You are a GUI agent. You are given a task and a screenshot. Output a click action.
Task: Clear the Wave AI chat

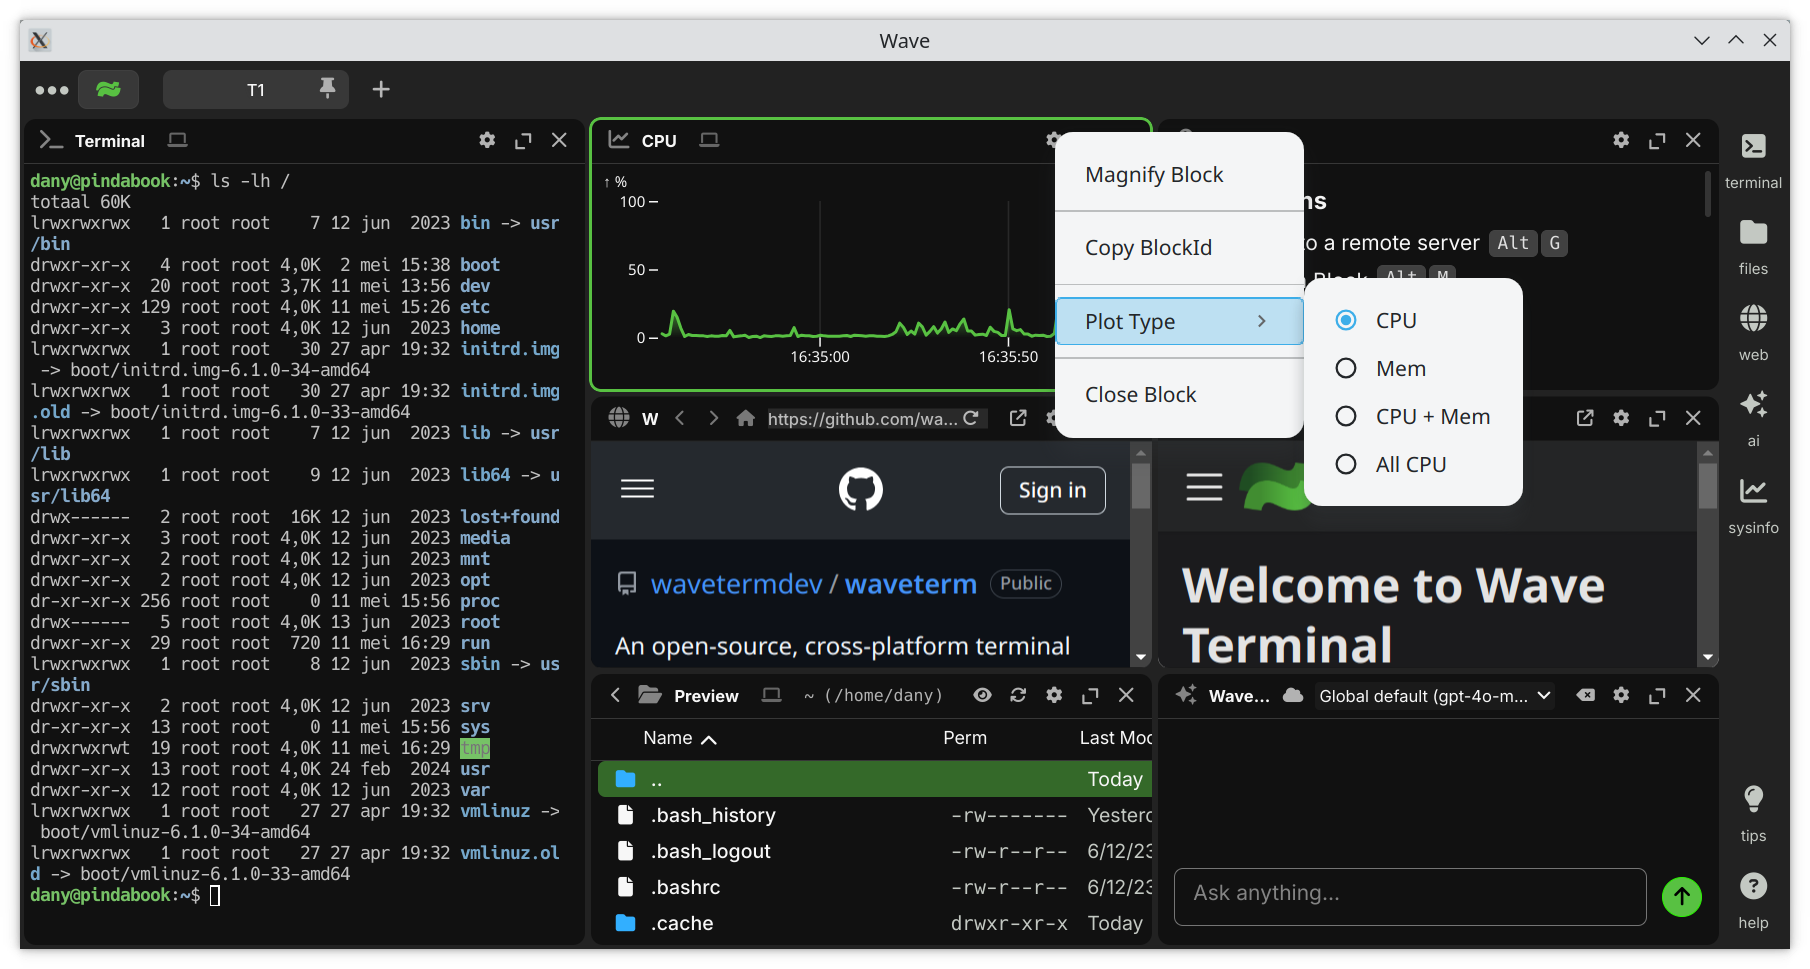pyautogui.click(x=1586, y=695)
